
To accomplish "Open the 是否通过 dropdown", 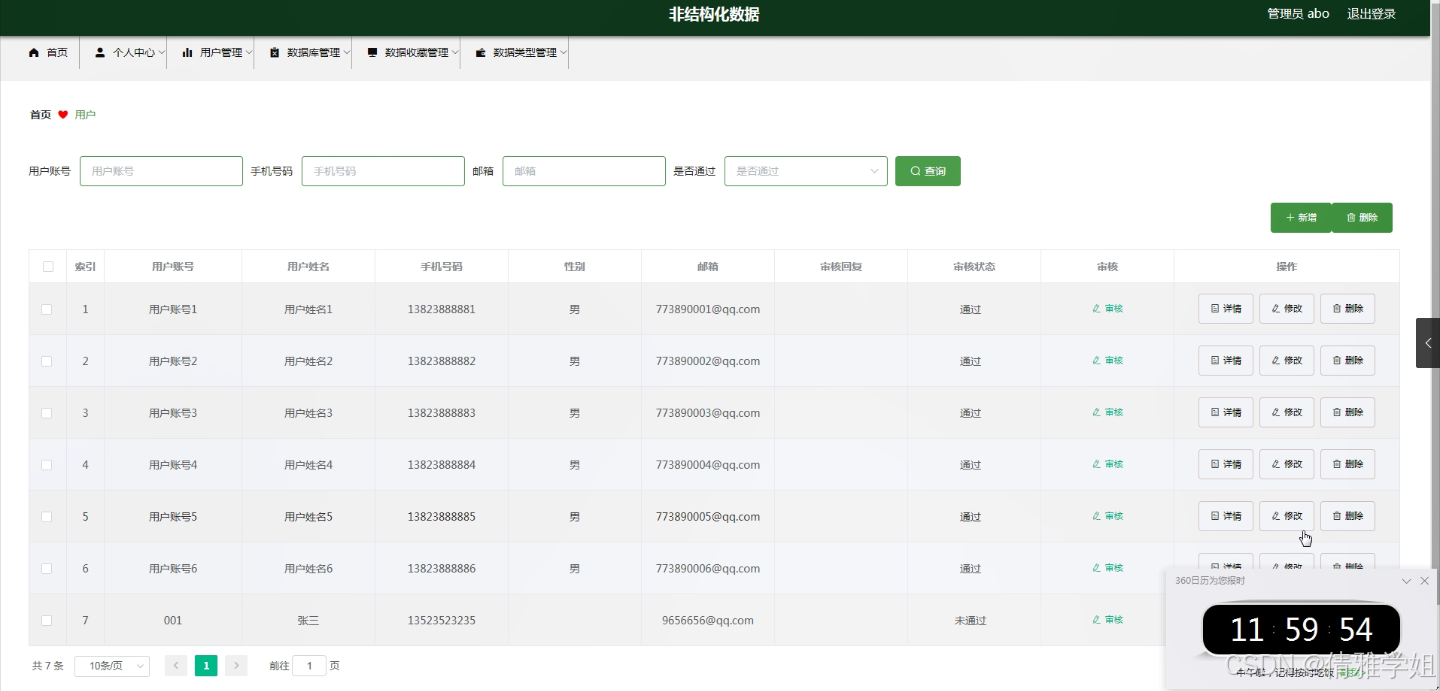I will (806, 171).
